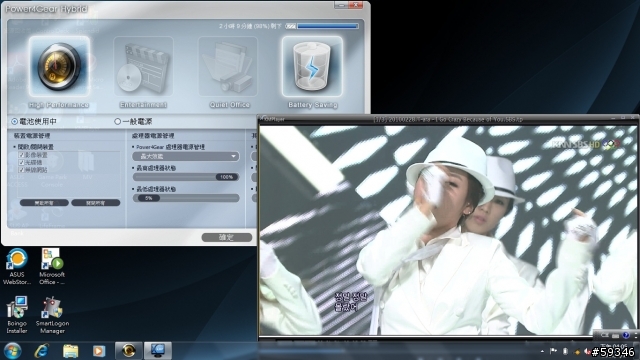
Task: Toggle the 無線網路 wireless network checkbox
Action: (22, 170)
